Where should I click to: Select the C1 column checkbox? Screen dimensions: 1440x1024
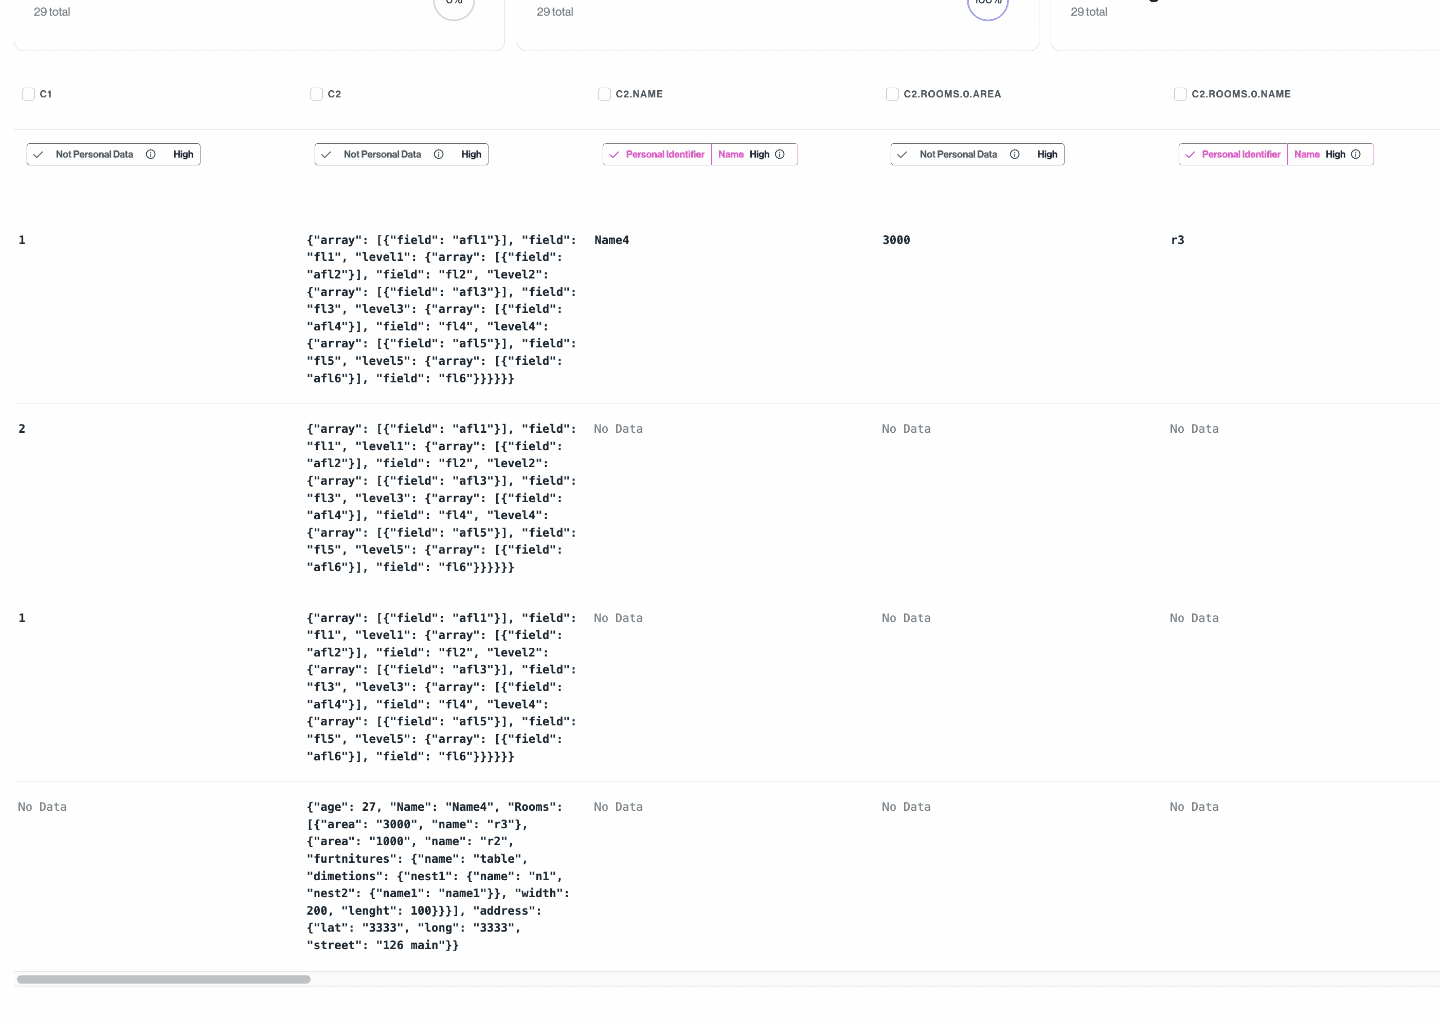pyautogui.click(x=28, y=94)
